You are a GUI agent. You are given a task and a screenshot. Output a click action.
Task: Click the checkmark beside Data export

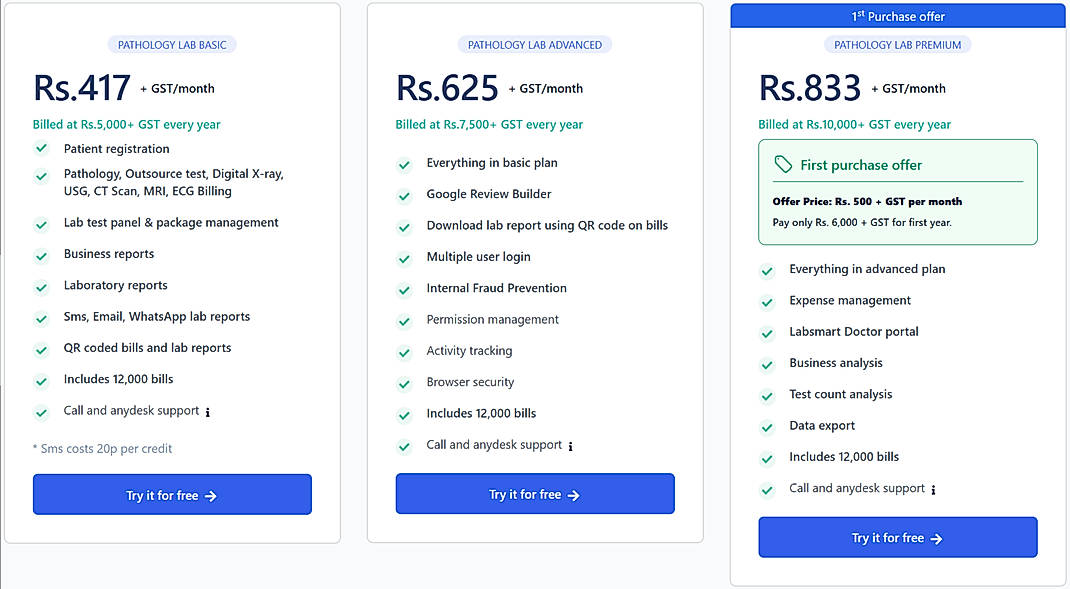click(x=767, y=425)
